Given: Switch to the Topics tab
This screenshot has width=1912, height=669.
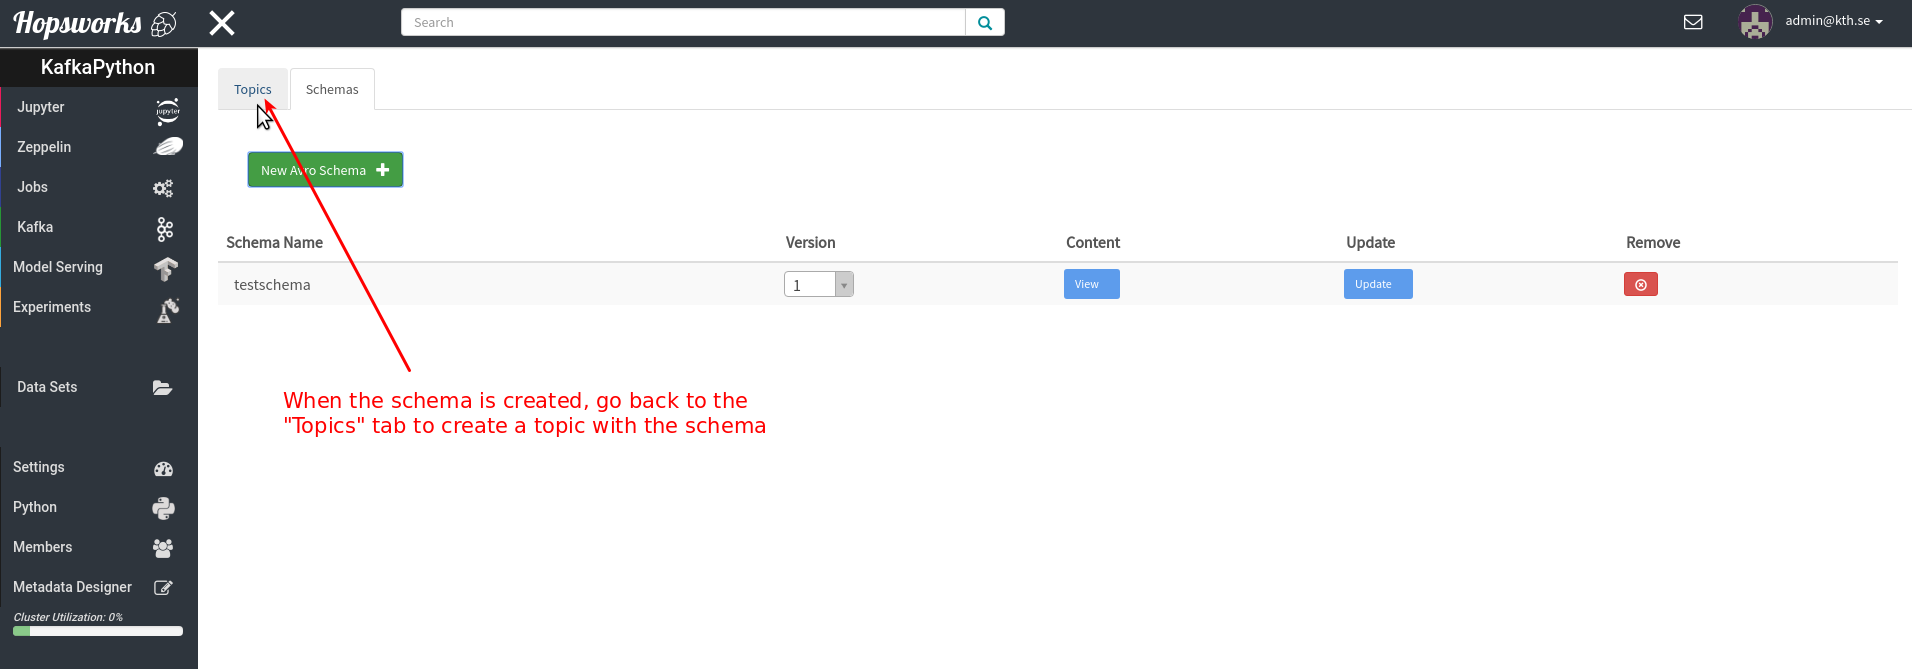Looking at the screenshot, I should (252, 90).
